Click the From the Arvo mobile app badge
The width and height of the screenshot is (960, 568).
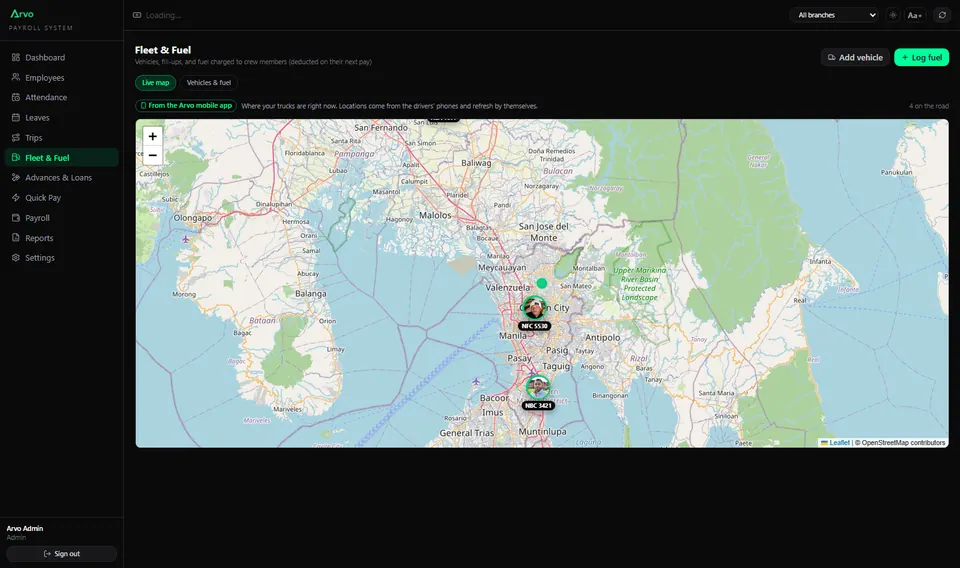pos(186,106)
